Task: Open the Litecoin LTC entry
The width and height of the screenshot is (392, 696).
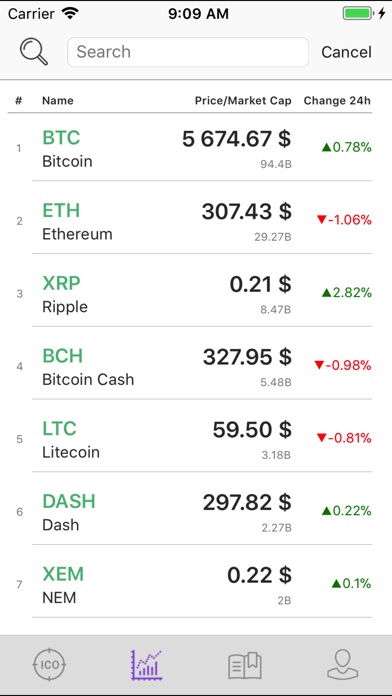Action: pyautogui.click(x=196, y=439)
